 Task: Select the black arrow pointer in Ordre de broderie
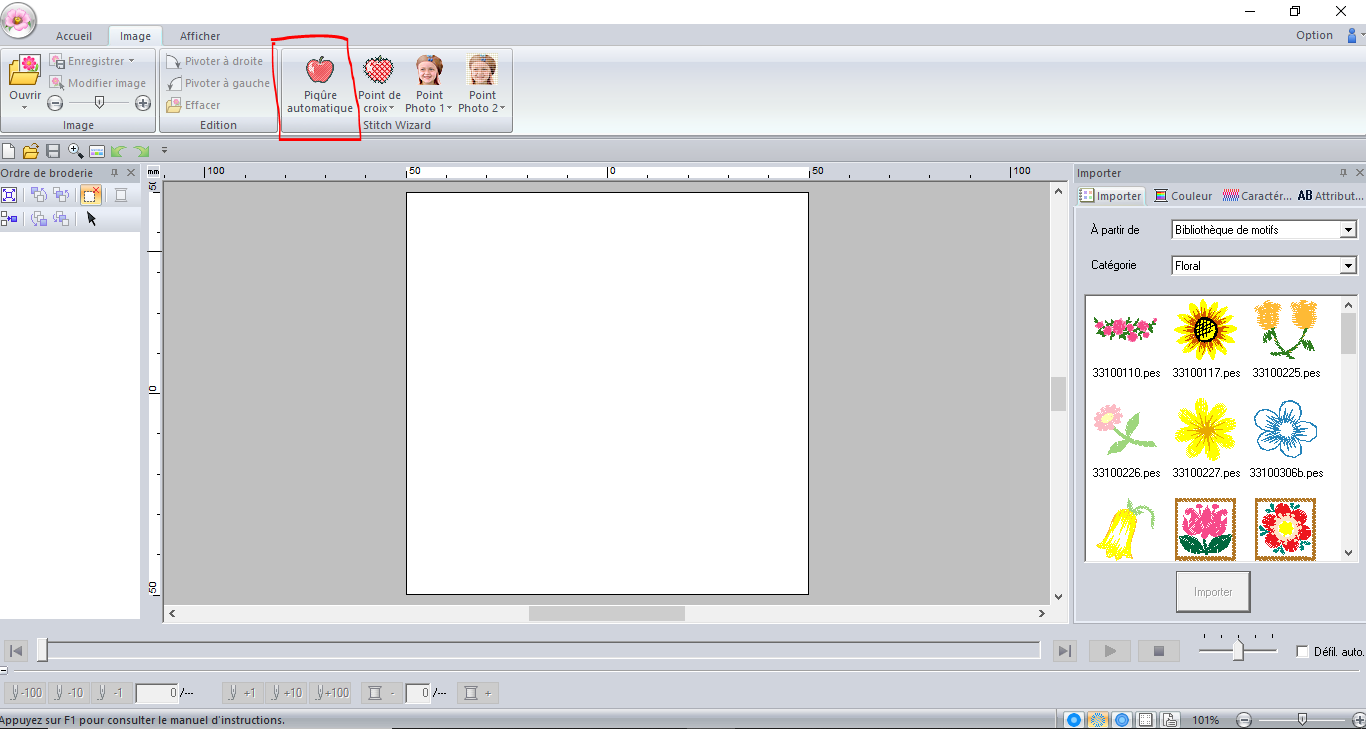pyautogui.click(x=91, y=219)
